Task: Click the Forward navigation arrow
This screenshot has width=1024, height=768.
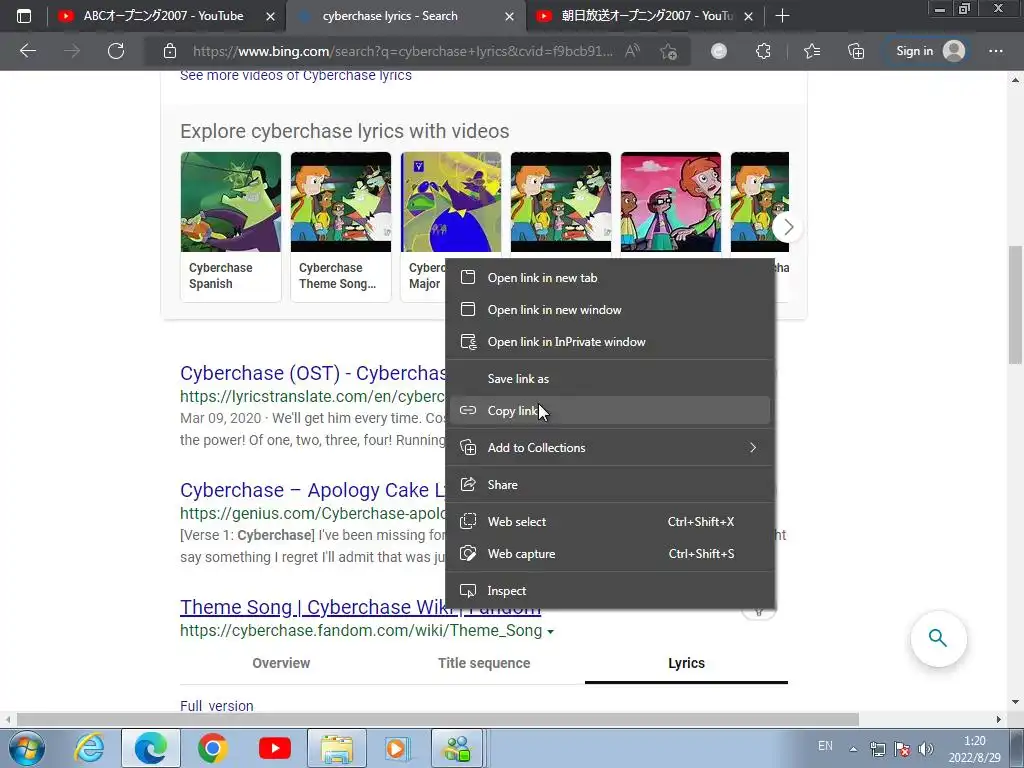Action: 72,51
